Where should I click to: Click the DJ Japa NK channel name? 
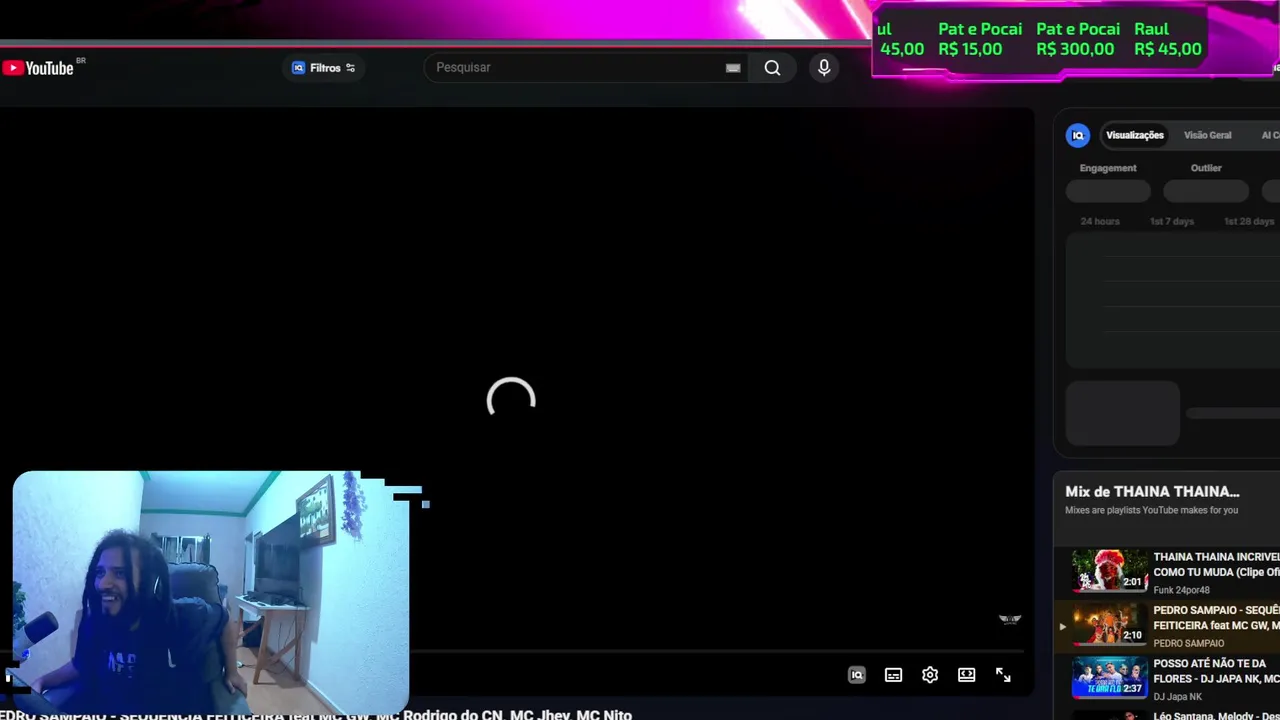pos(1178,697)
